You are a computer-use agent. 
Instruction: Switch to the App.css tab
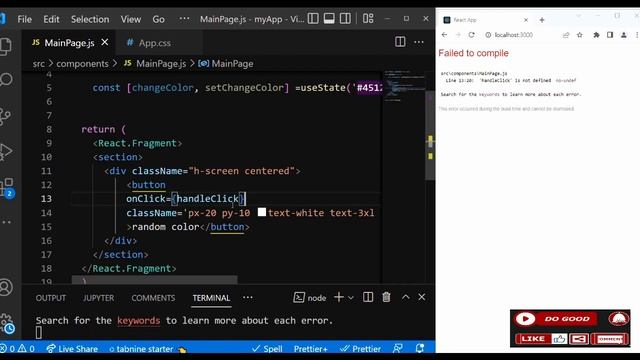coord(154,43)
